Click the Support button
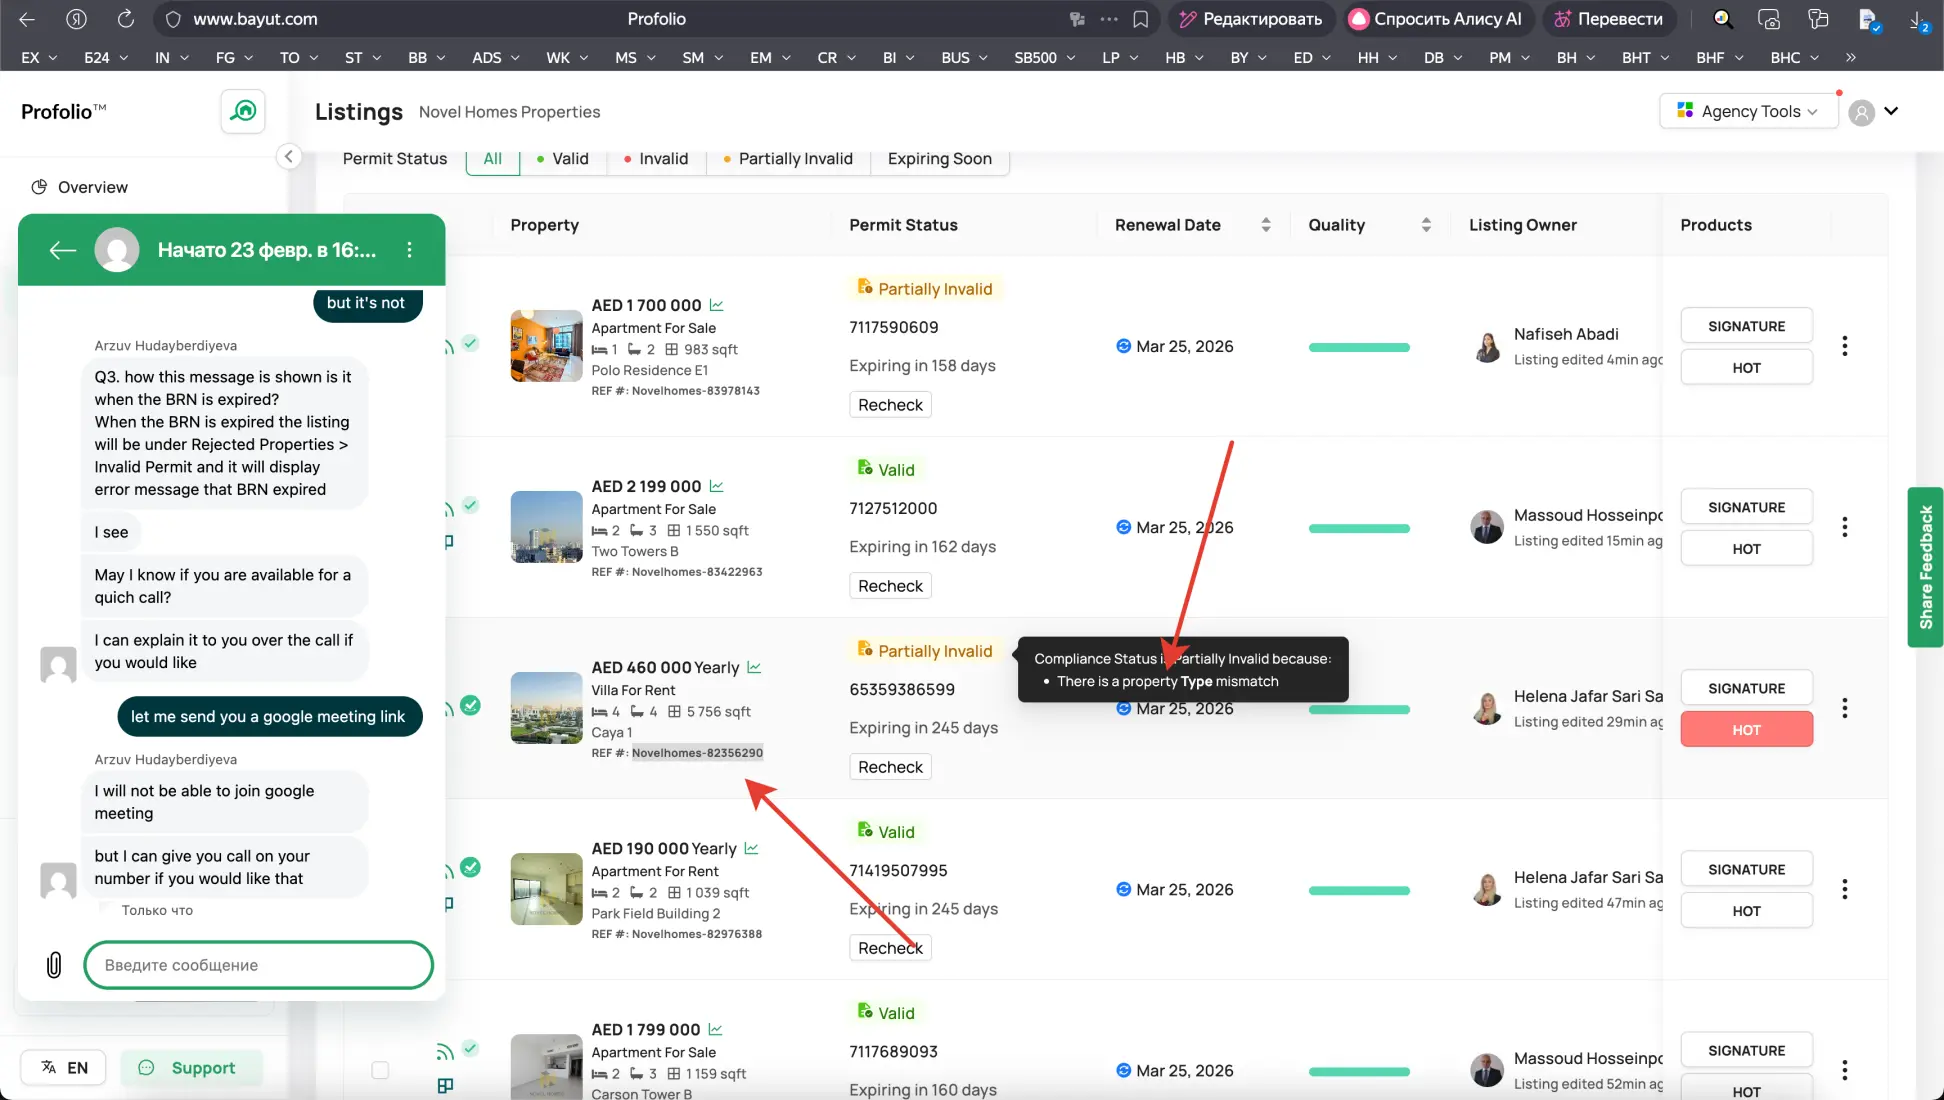The image size is (1944, 1100). pos(191,1068)
